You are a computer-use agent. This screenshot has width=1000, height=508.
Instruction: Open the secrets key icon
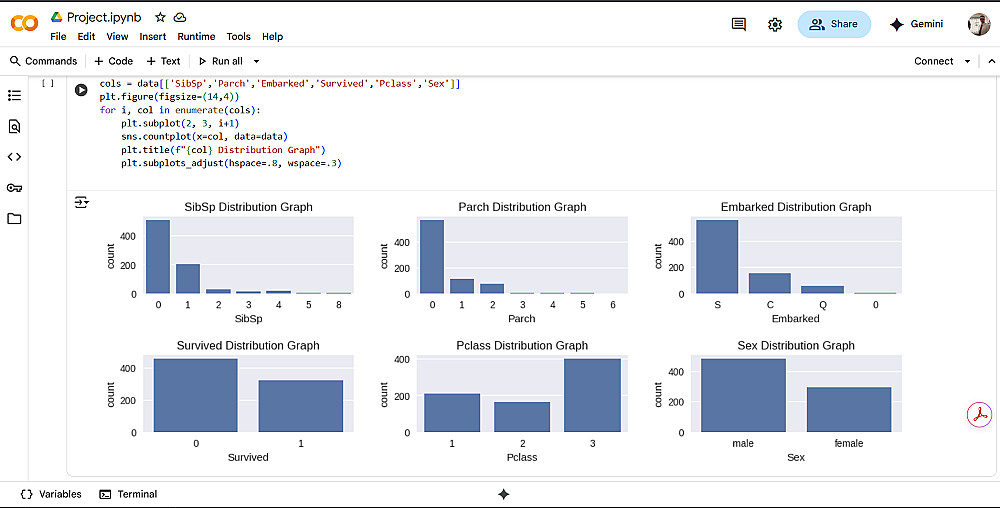tap(14, 188)
